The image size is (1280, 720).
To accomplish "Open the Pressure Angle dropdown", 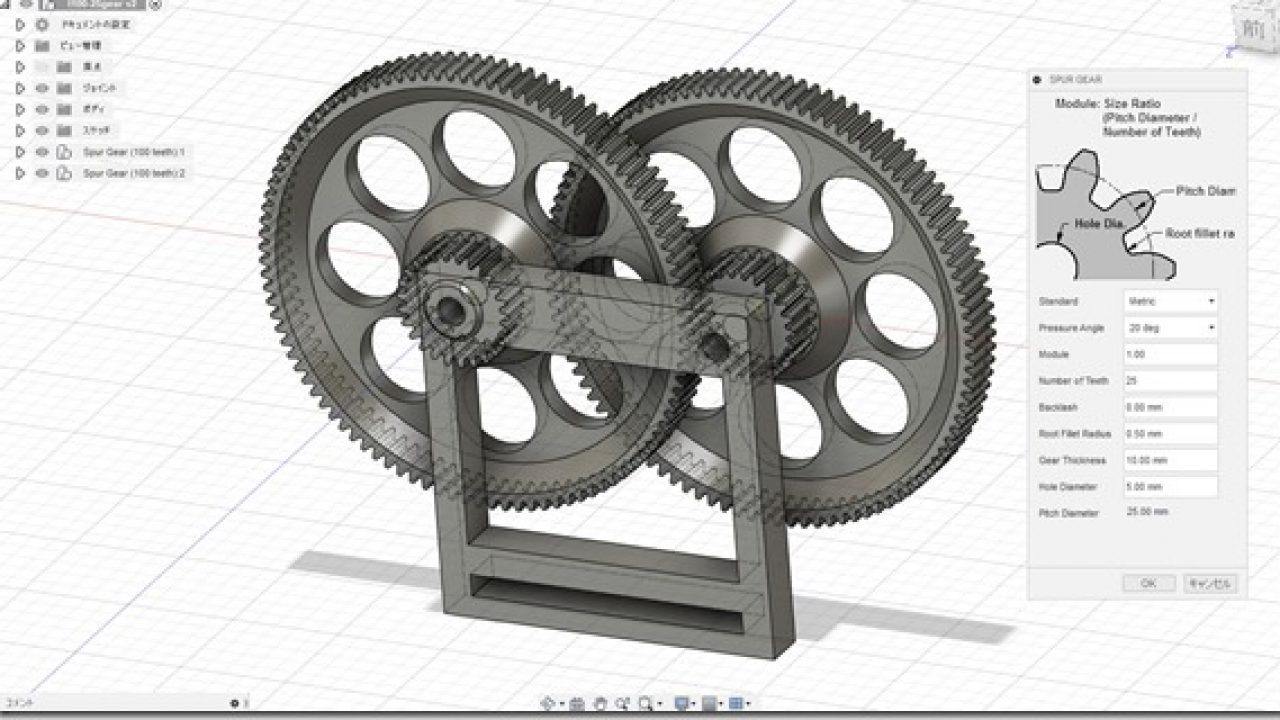I will click(x=1171, y=328).
